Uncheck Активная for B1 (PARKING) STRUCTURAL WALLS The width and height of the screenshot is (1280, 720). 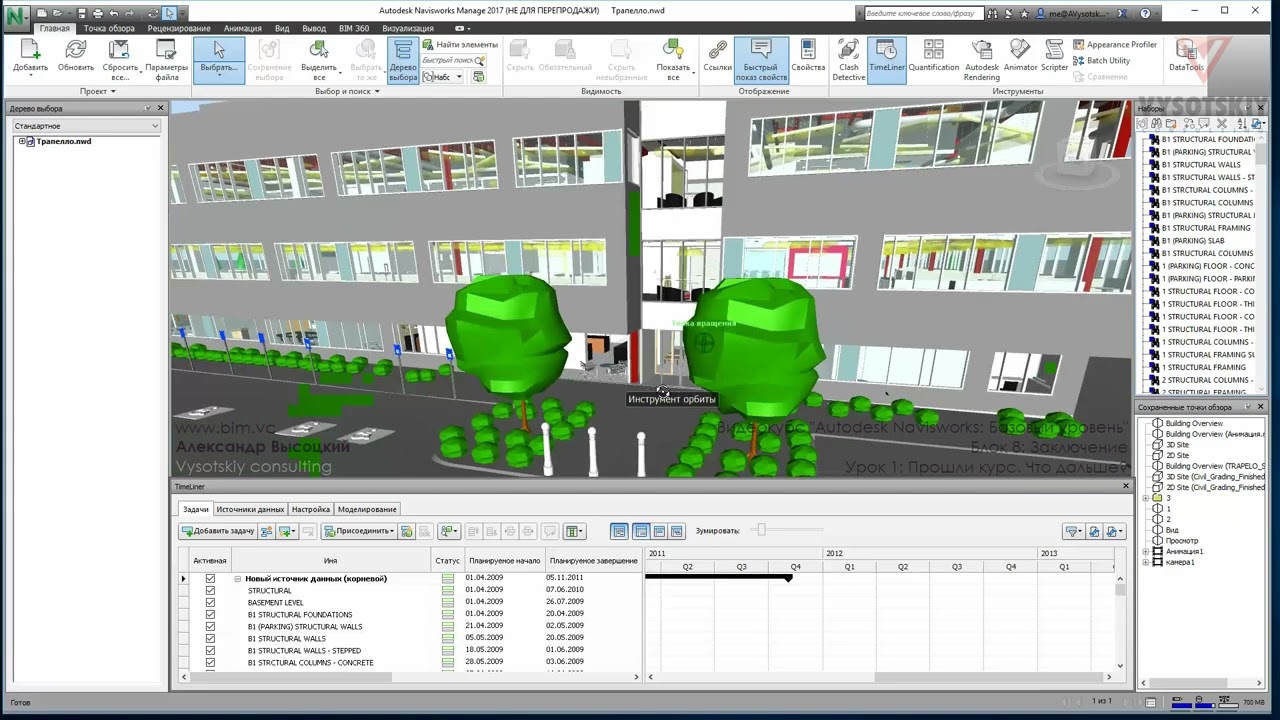tap(210, 627)
